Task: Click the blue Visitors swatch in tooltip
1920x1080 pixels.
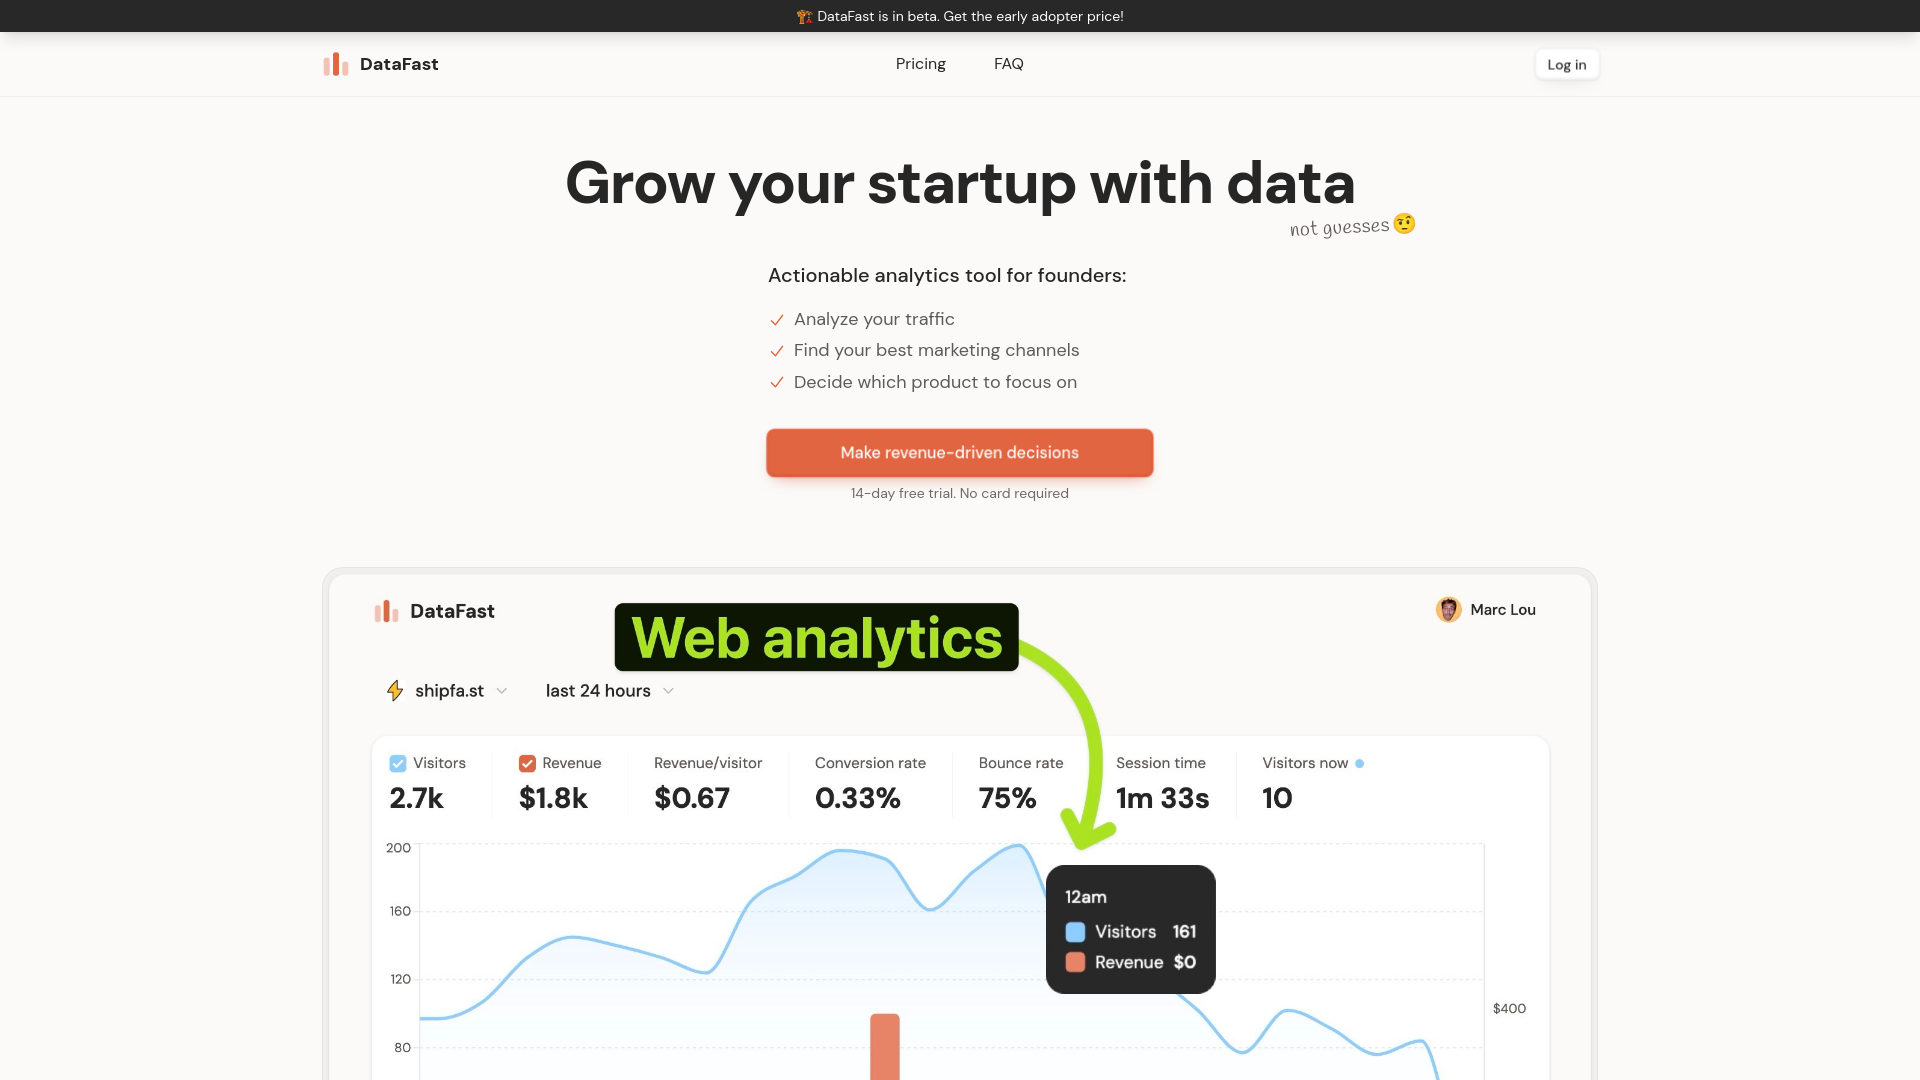Action: 1075,932
